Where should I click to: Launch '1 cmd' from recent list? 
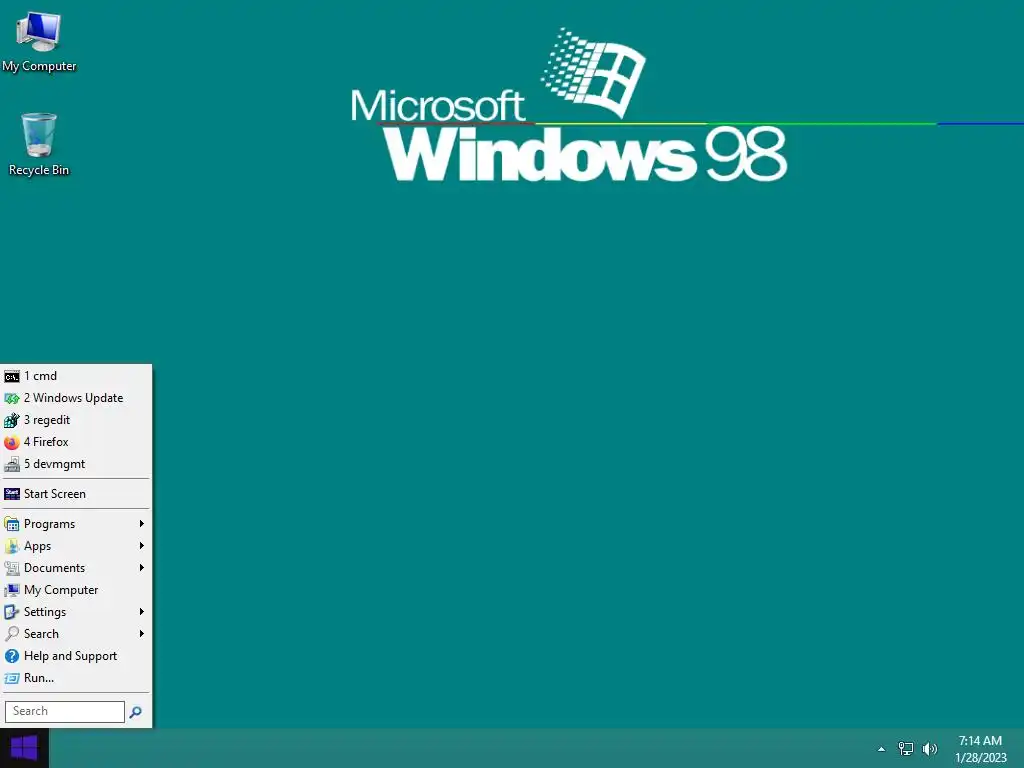[x=76, y=376]
